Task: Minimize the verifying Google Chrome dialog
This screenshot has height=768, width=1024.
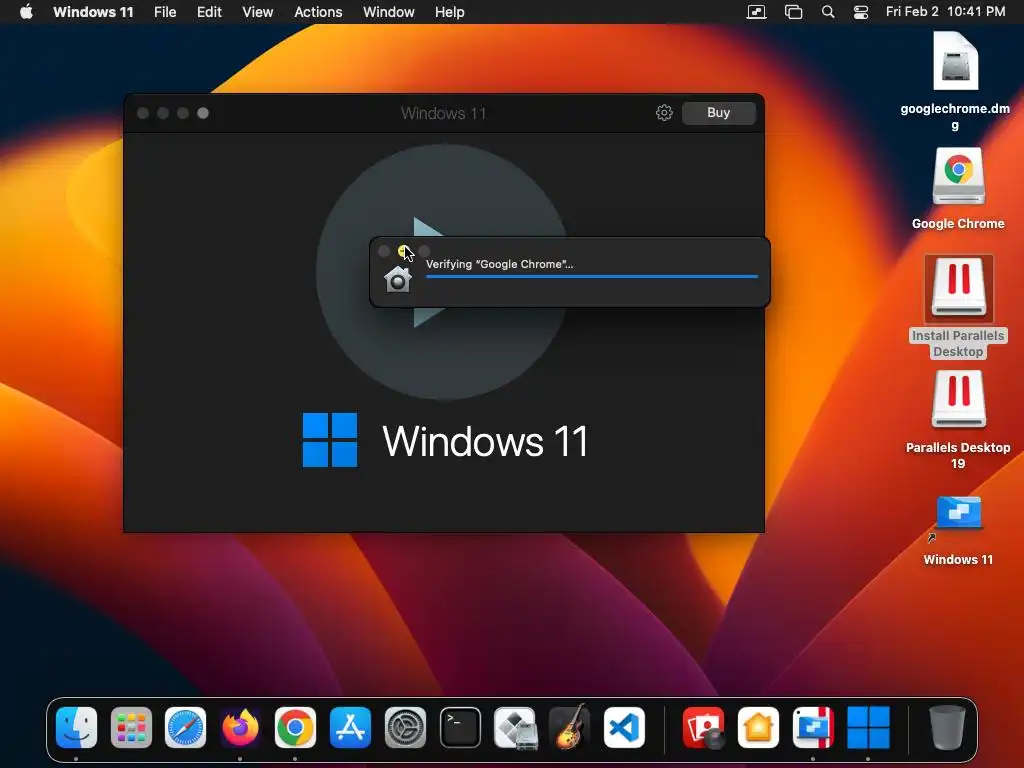Action: pos(404,251)
